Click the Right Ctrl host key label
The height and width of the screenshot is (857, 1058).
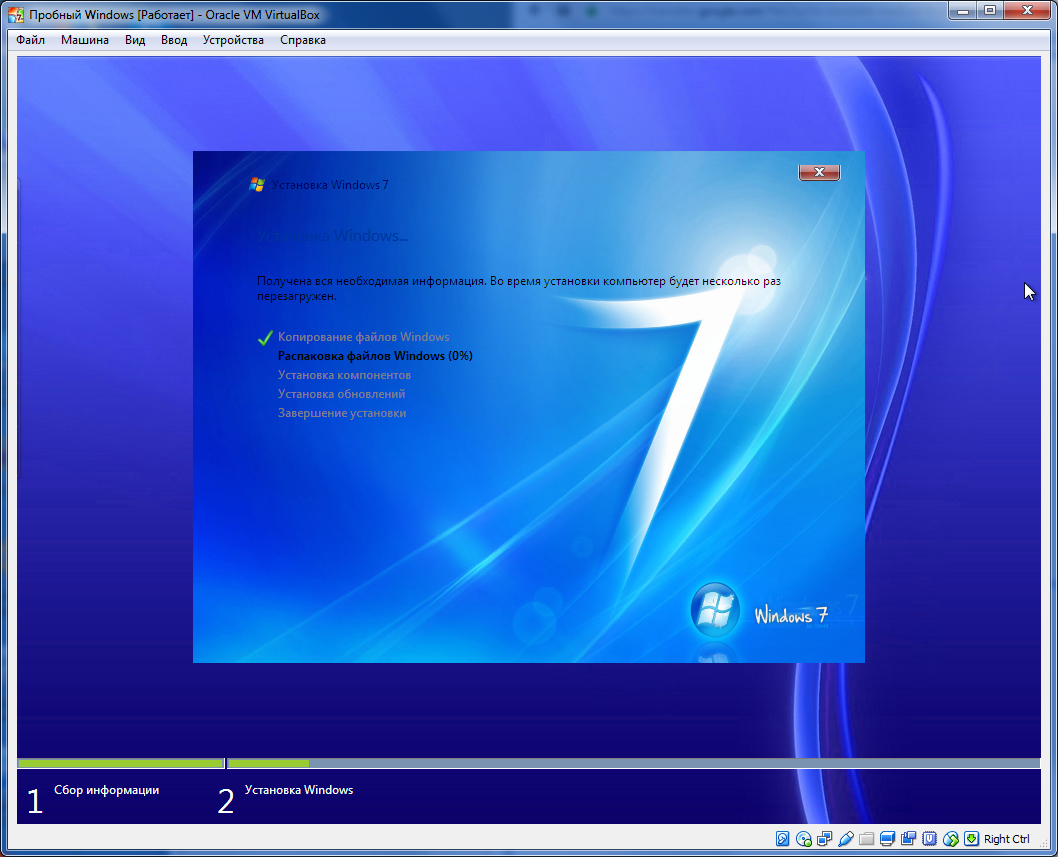click(x=1007, y=838)
